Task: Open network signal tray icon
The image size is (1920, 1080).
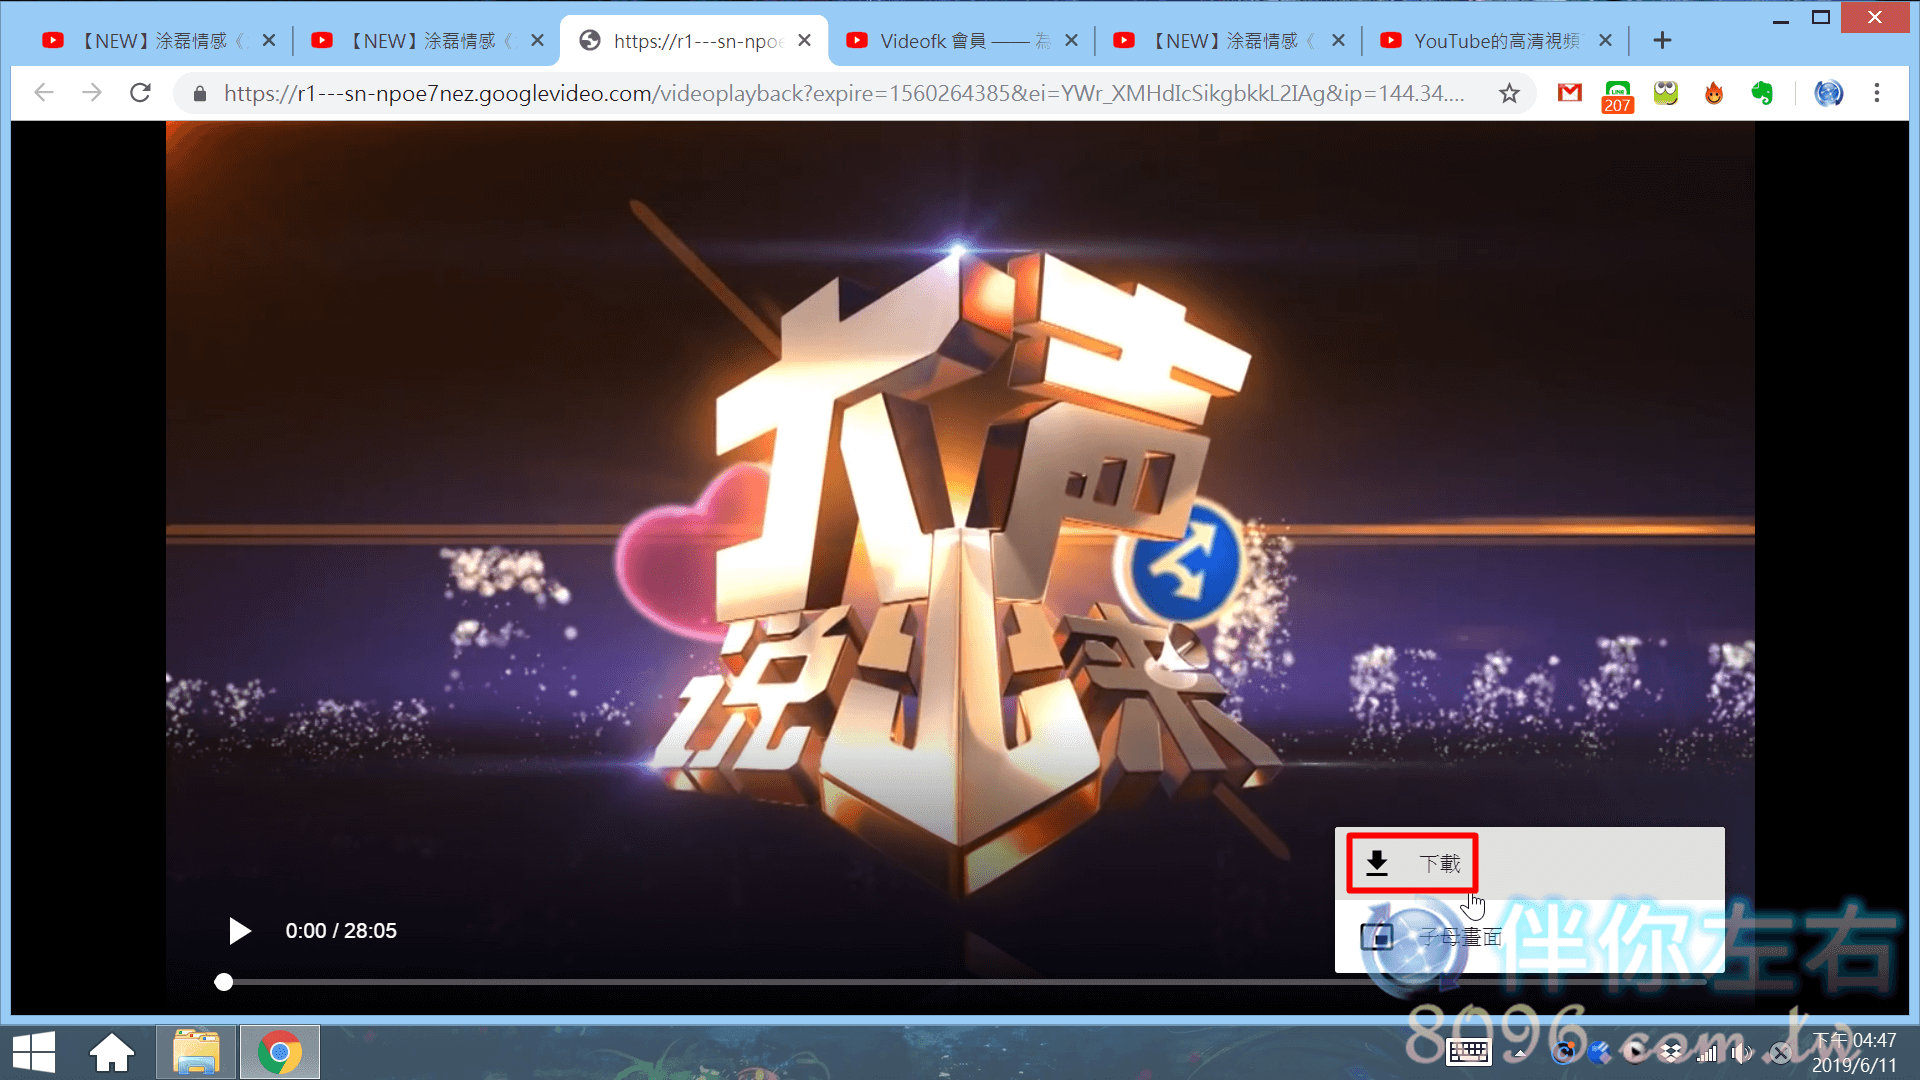Action: click(x=1707, y=1052)
